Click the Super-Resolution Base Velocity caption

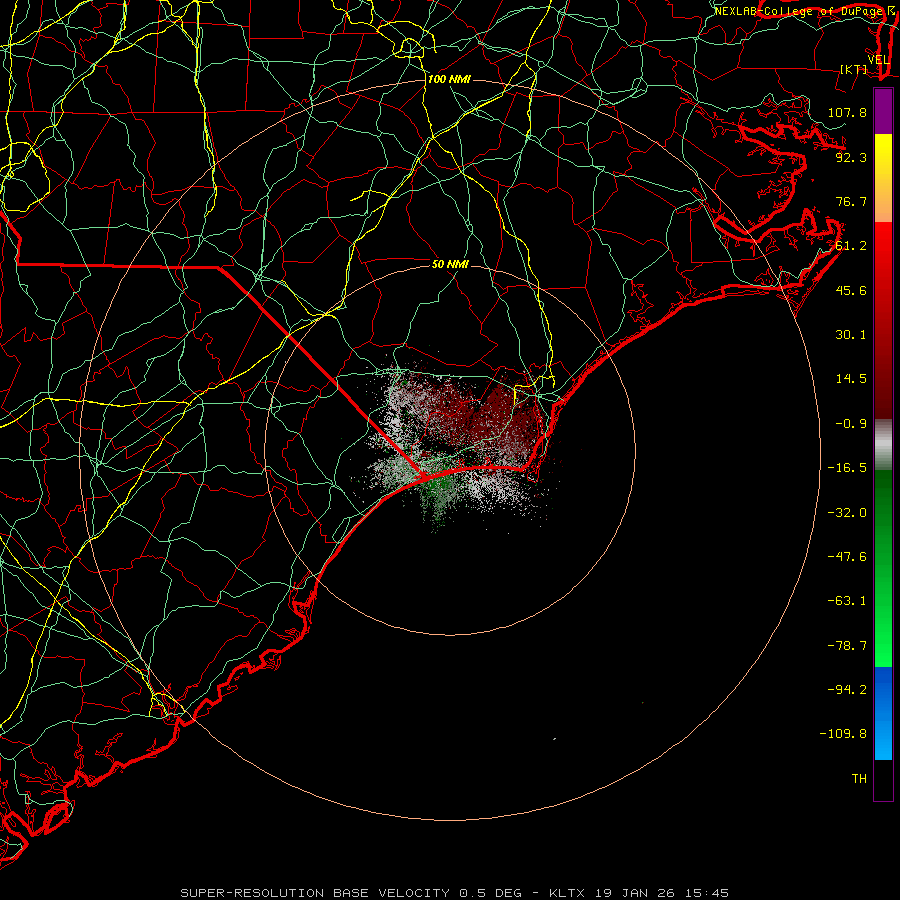coord(455,893)
